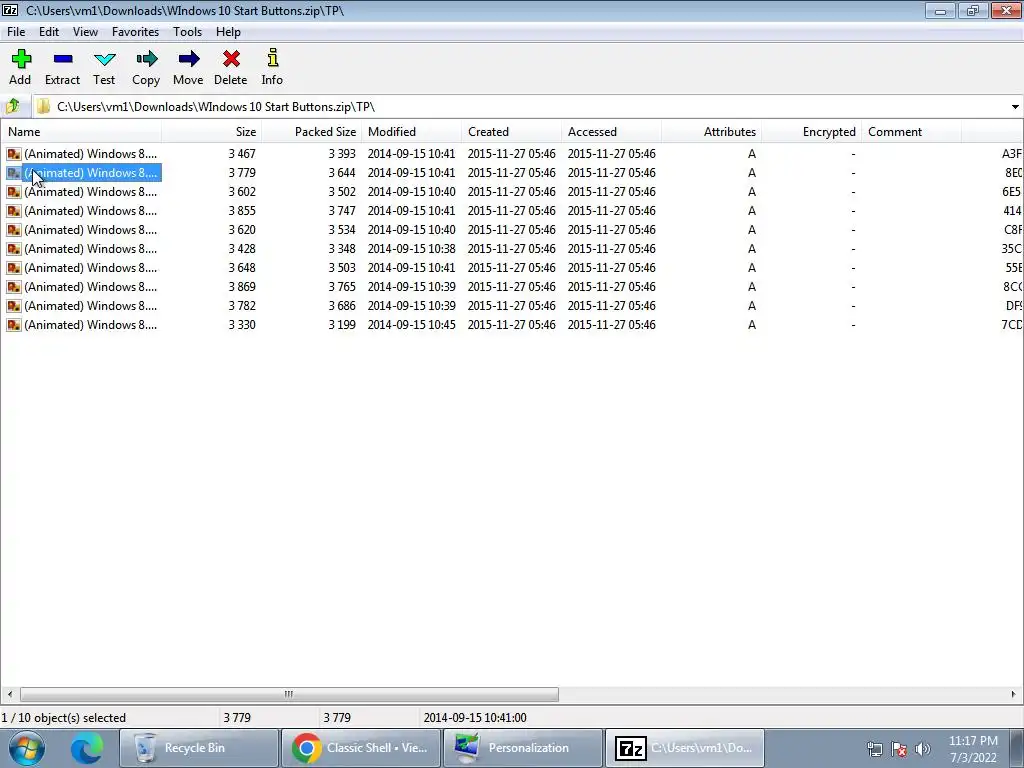1024x768 pixels.
Task: Click file icon of row sized 3 620
Action: coord(14,229)
